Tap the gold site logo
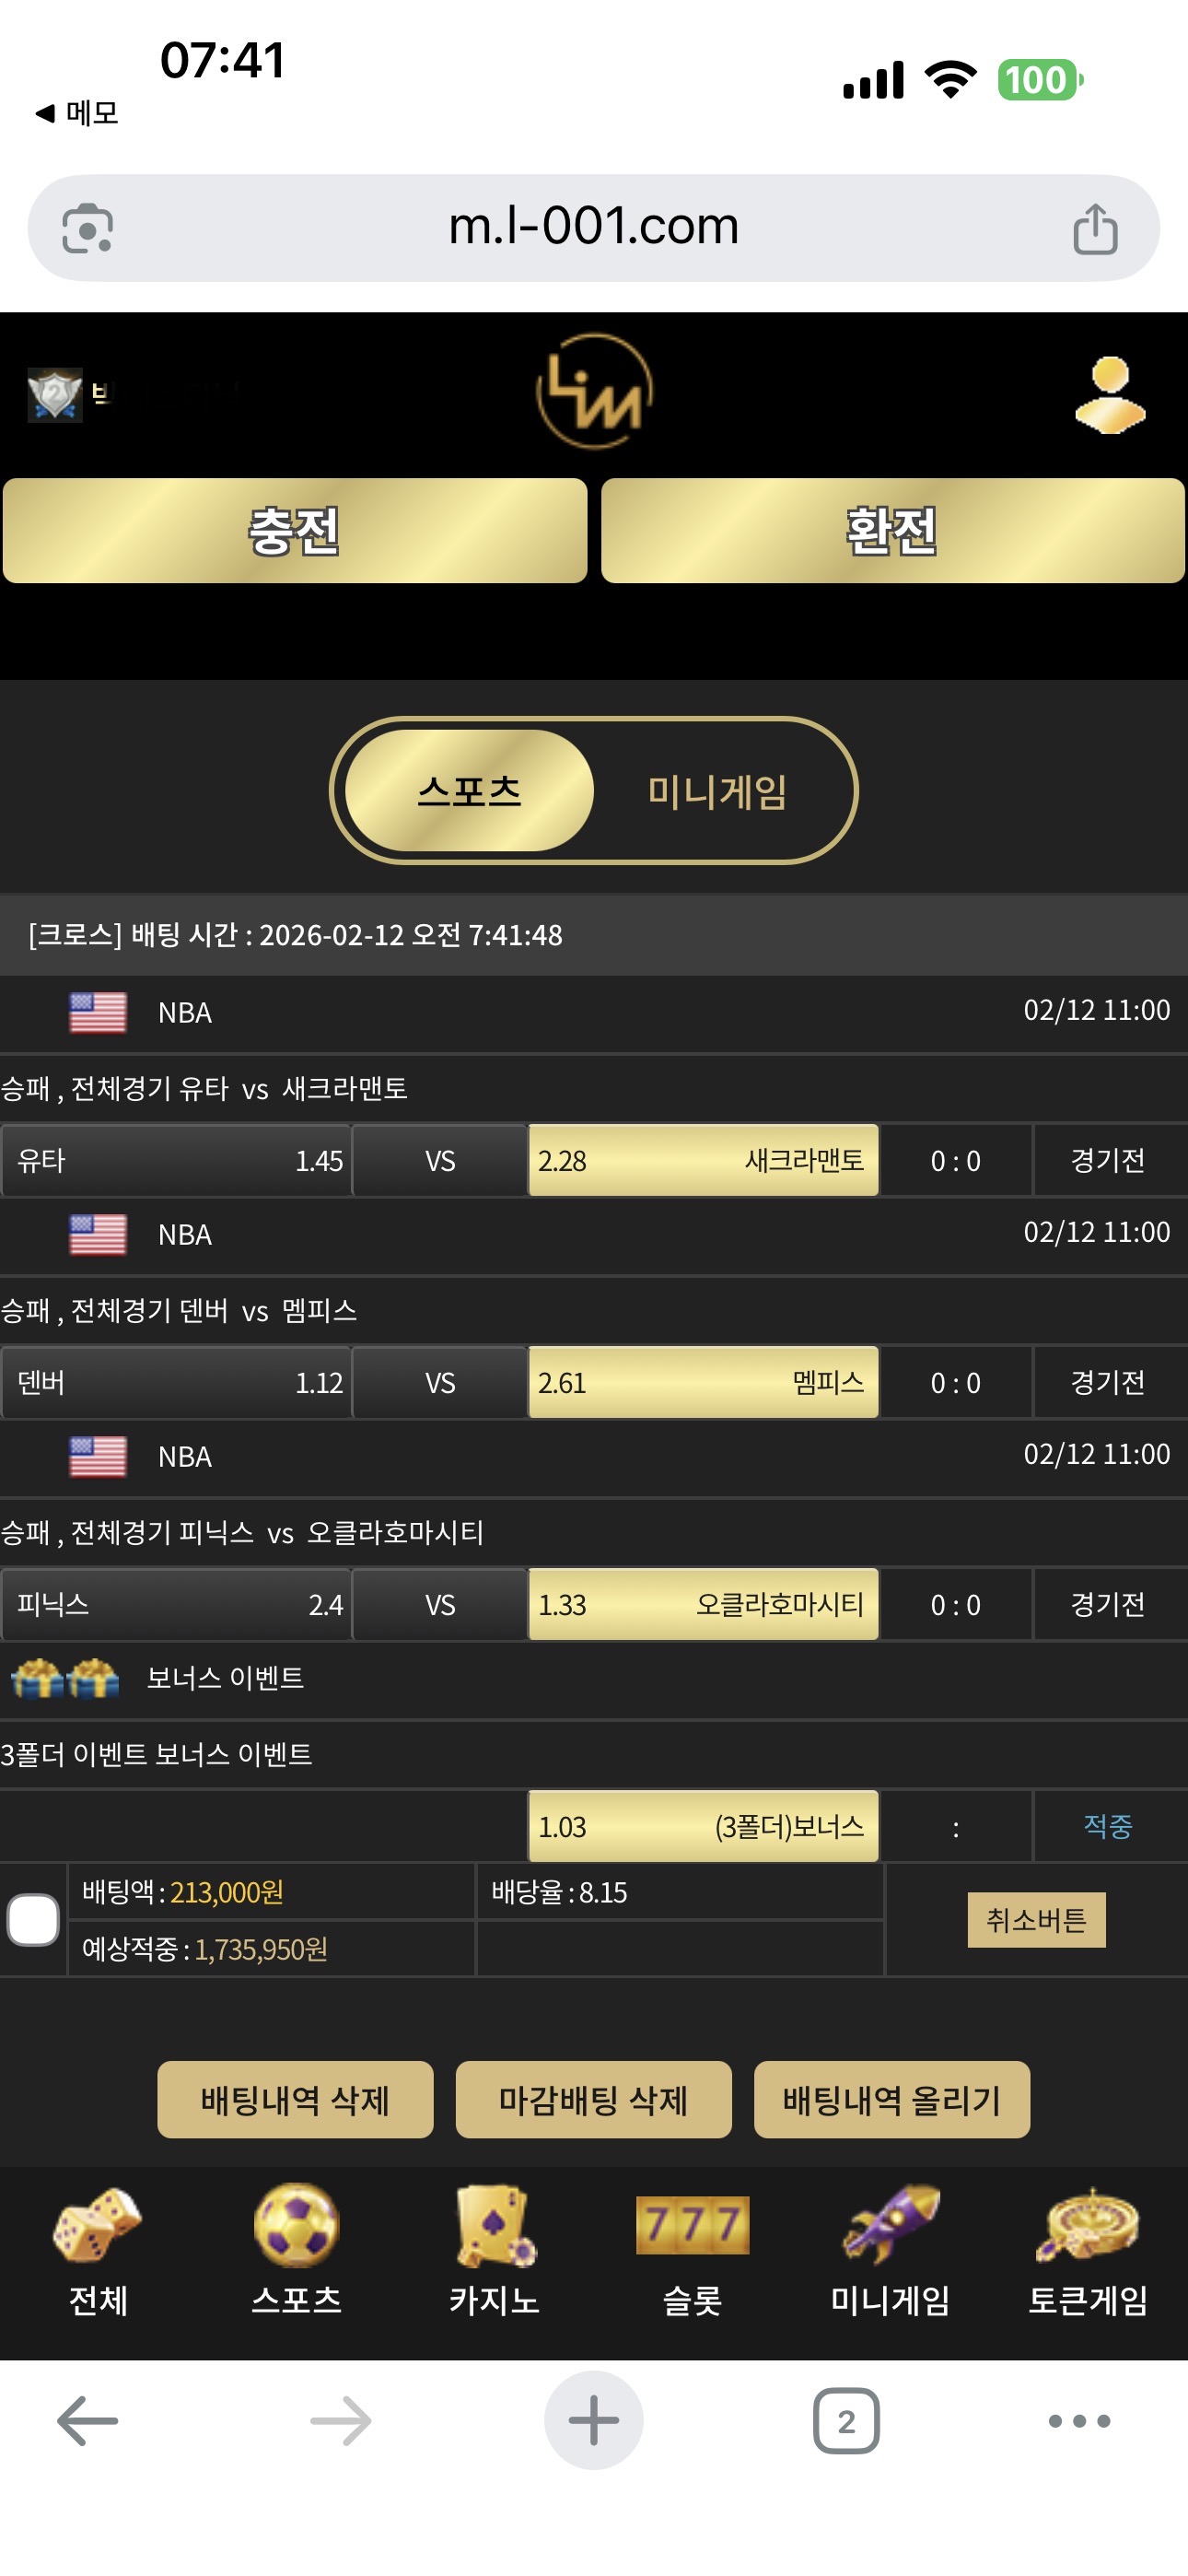The image size is (1188, 2576). coord(594,391)
